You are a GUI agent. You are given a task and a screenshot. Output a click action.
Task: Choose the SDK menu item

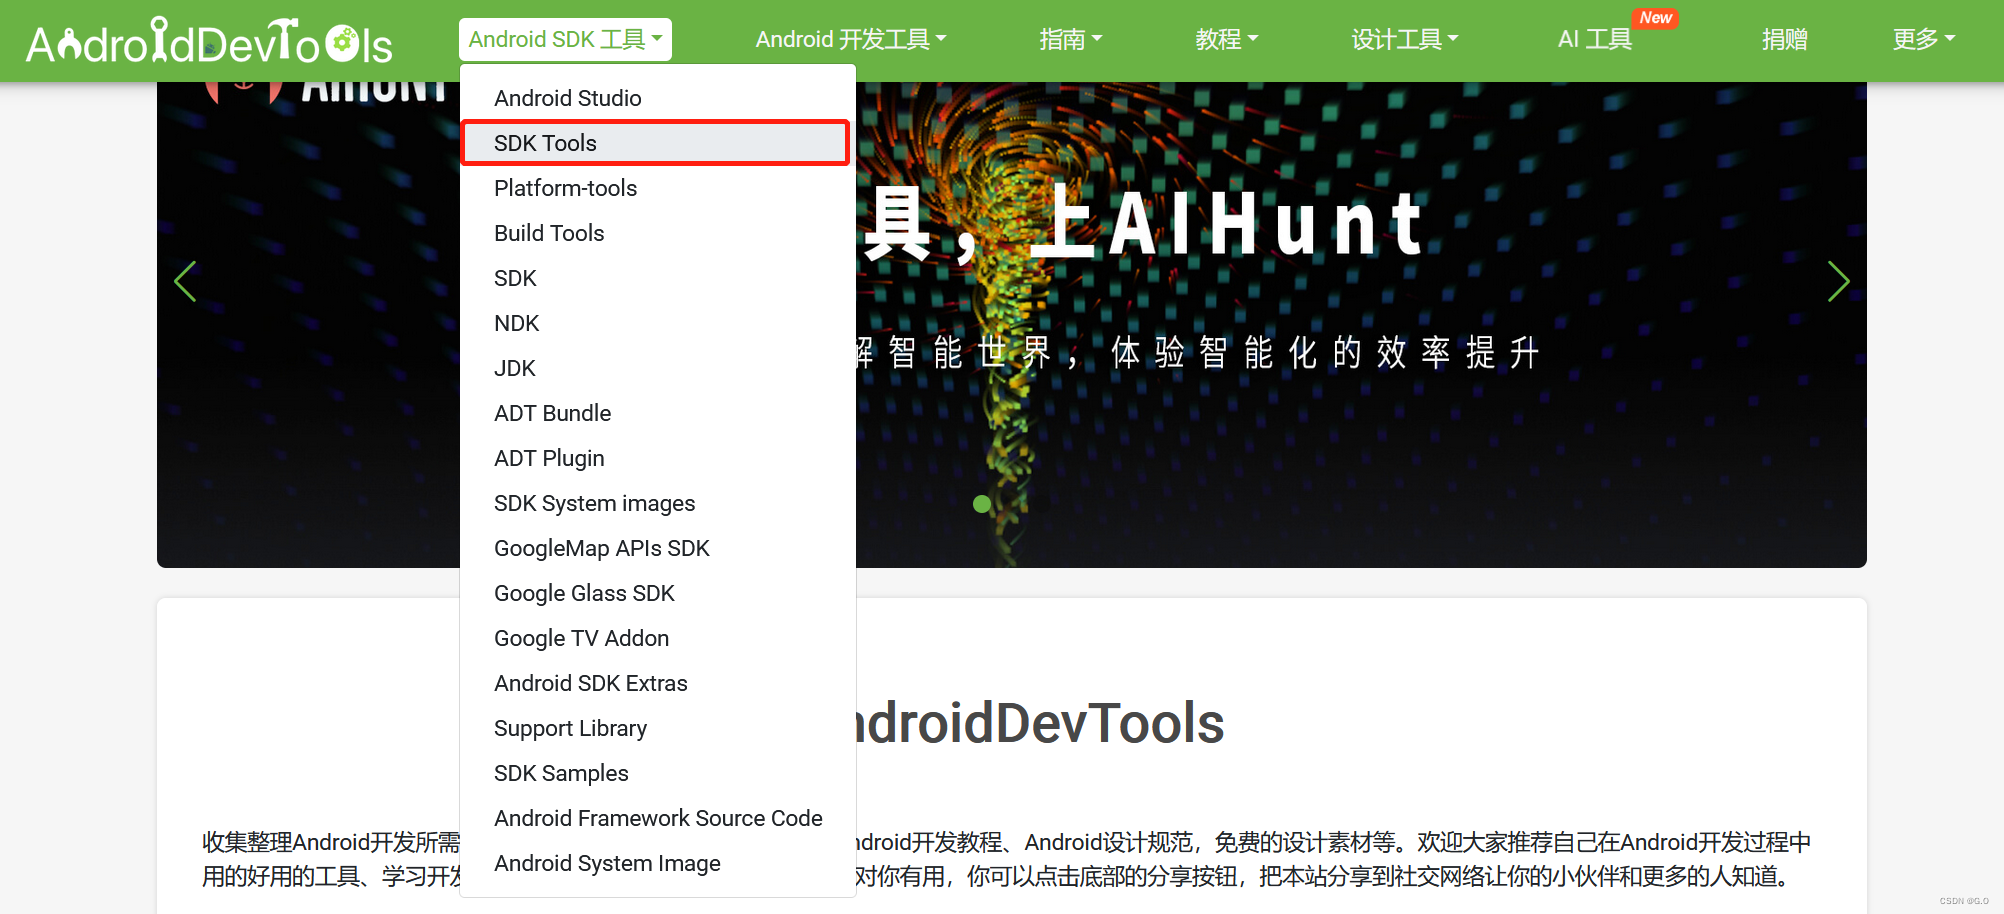click(658, 278)
